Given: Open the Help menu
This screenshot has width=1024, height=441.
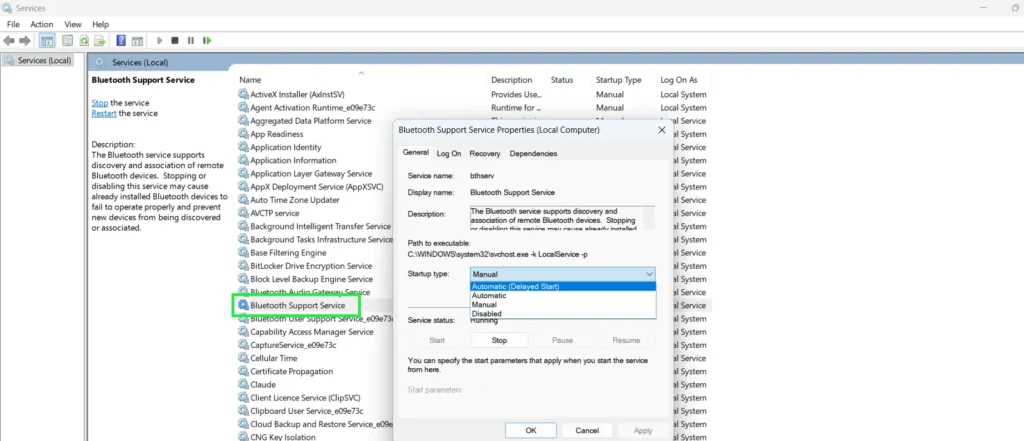Looking at the screenshot, I should [101, 24].
